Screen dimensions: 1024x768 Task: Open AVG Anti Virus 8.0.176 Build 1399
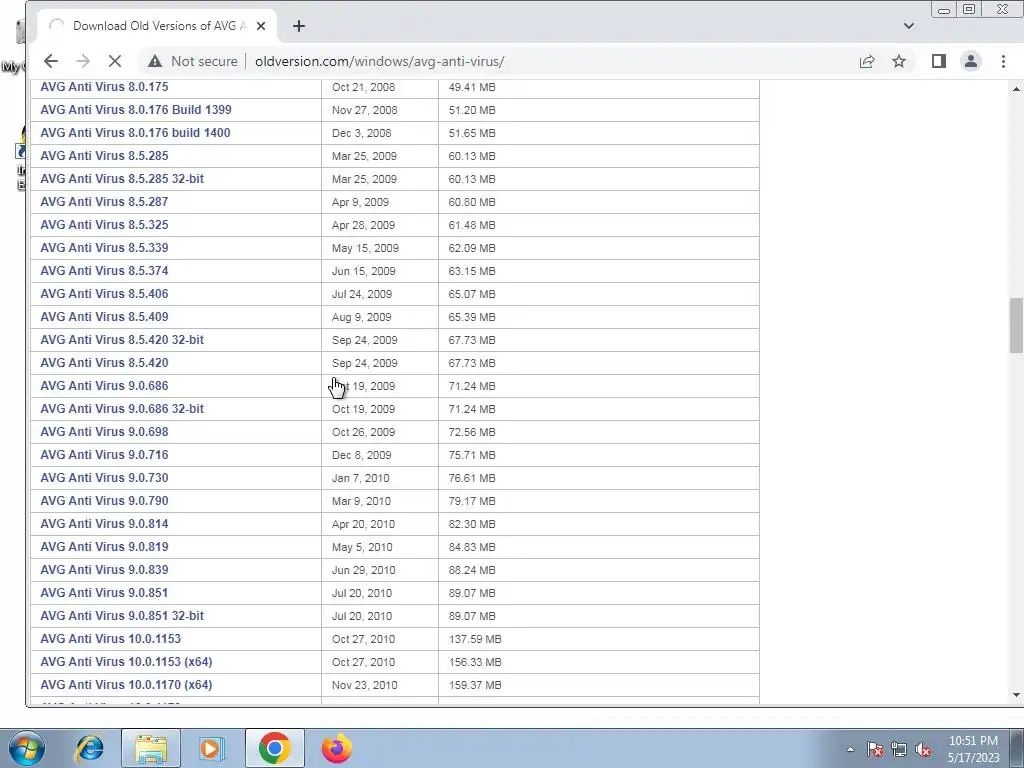pyautogui.click(x=136, y=110)
